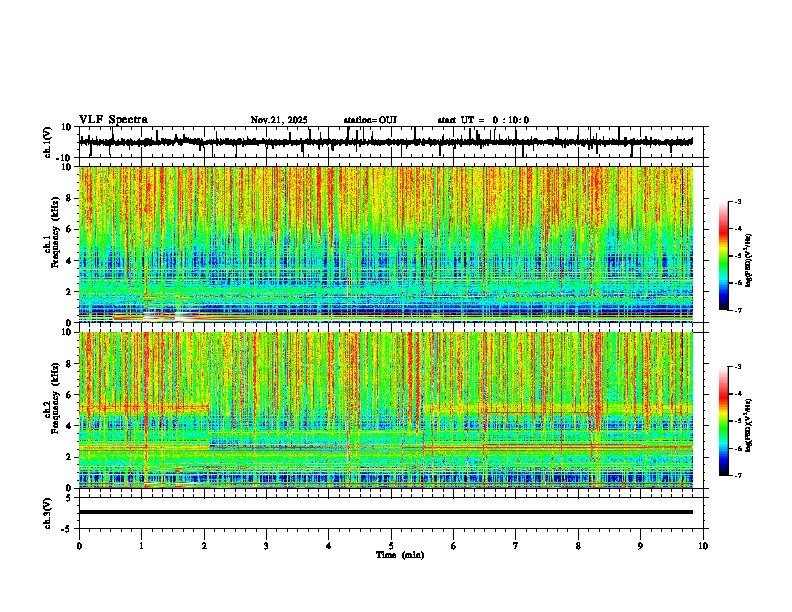The image size is (792, 612).
Task: Select the "ch.3(V)" axis label
Action: 48,513
